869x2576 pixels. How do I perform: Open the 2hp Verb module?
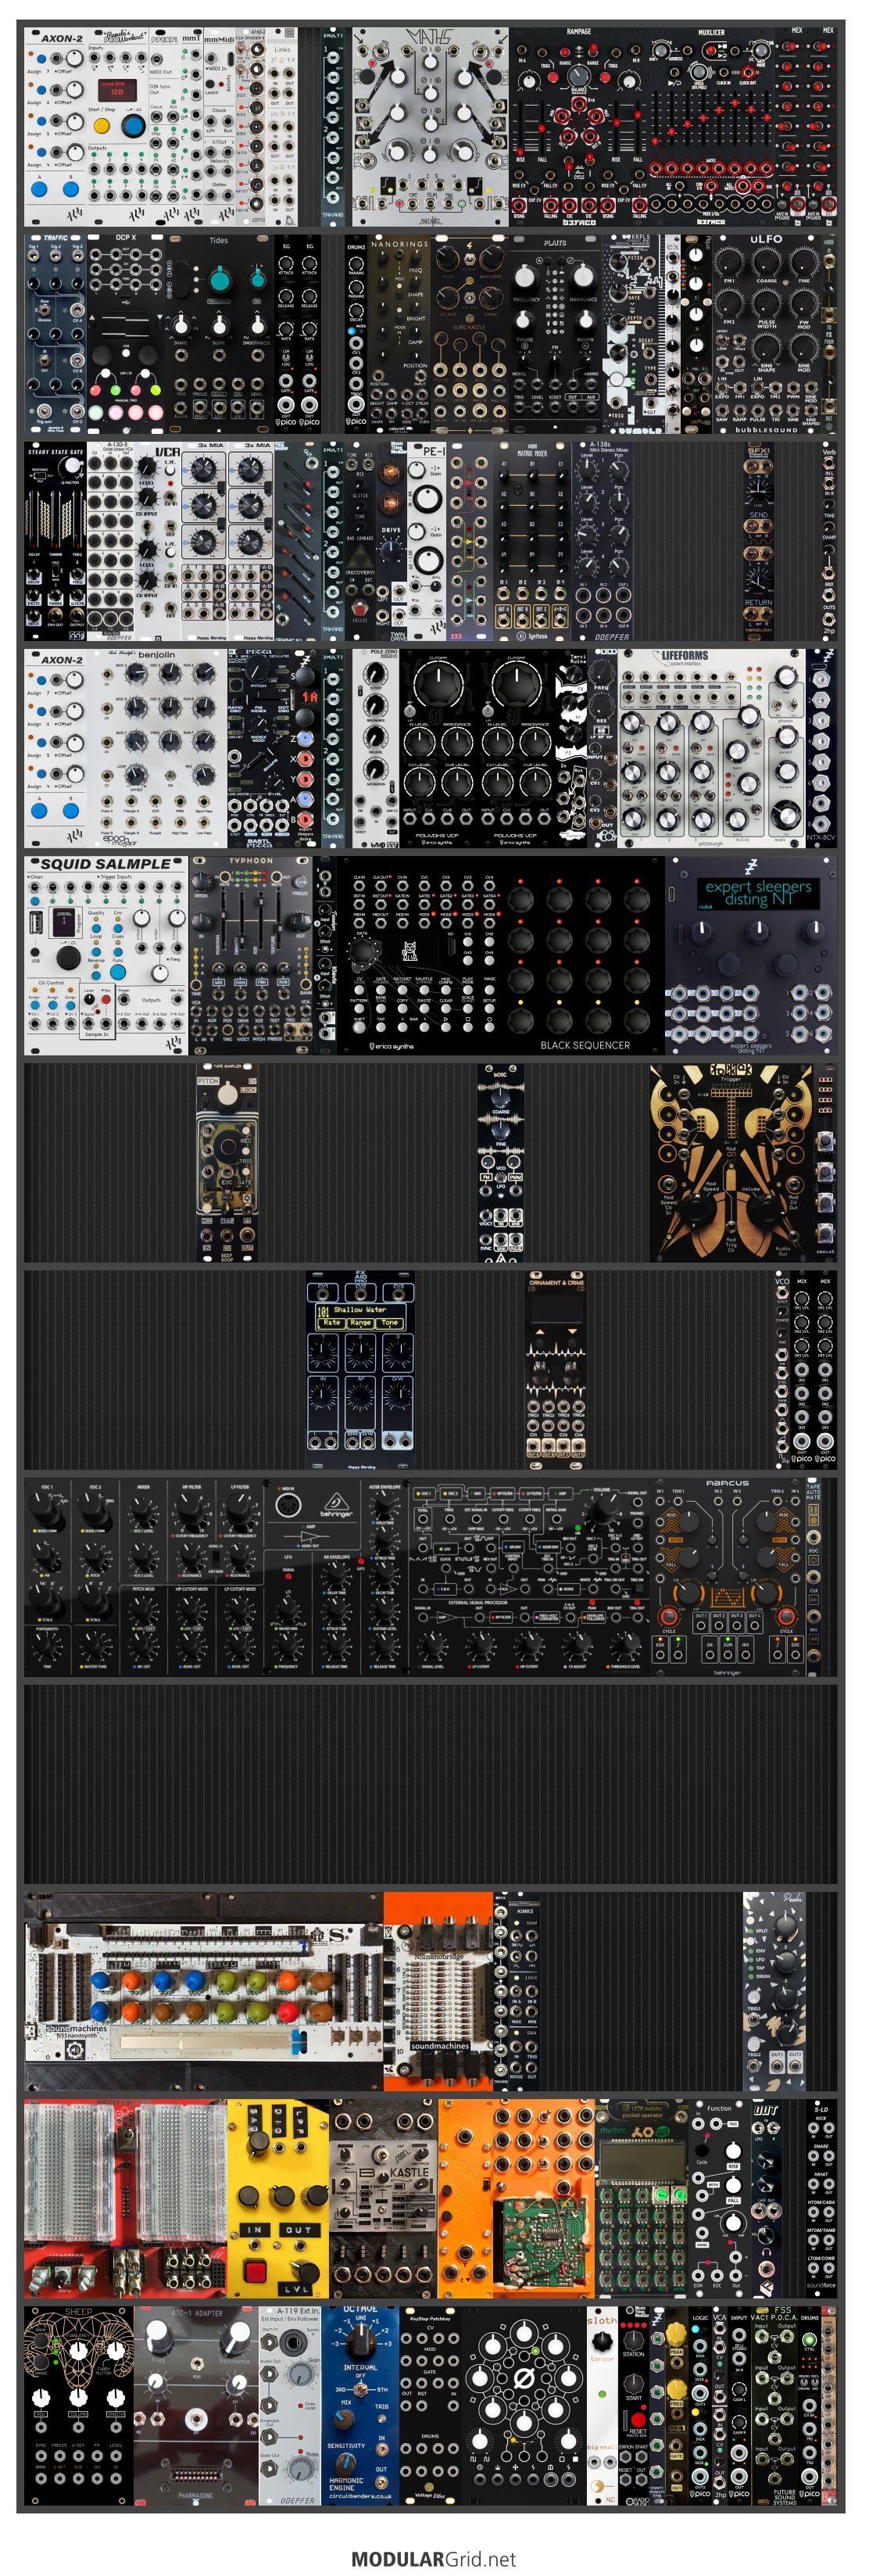click(829, 541)
